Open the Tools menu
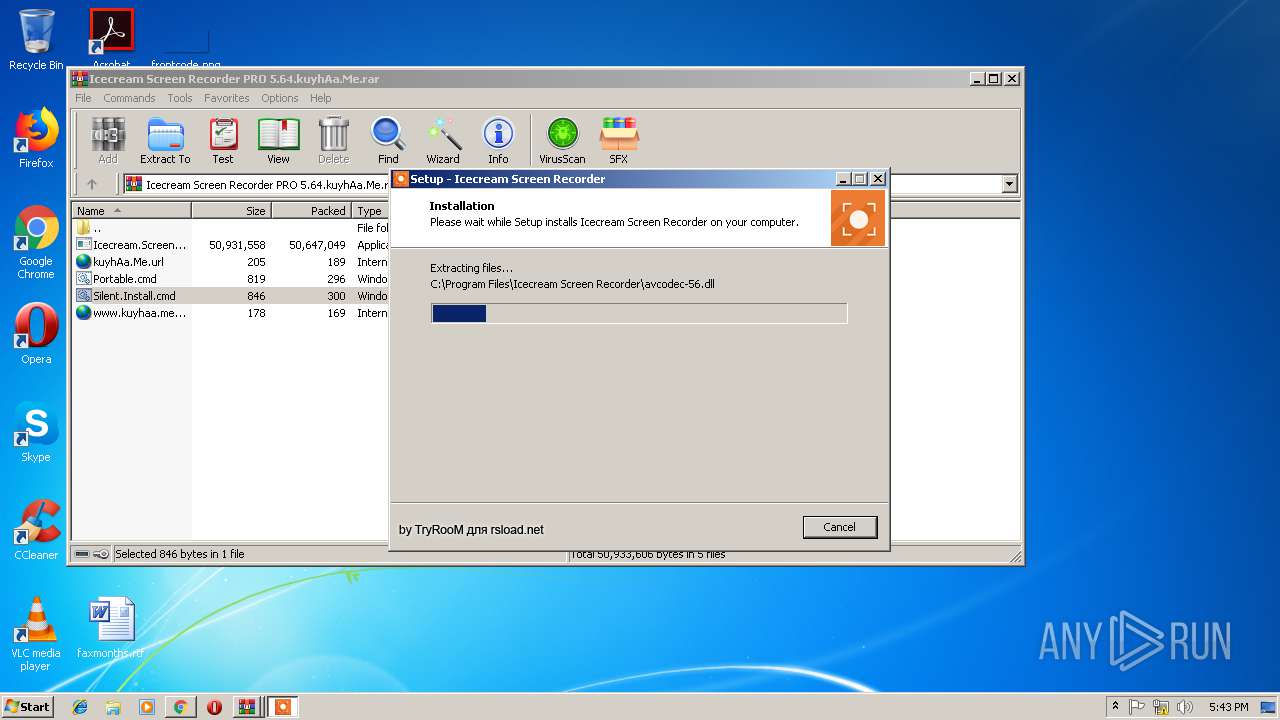Image resolution: width=1280 pixels, height=720 pixels. click(180, 98)
